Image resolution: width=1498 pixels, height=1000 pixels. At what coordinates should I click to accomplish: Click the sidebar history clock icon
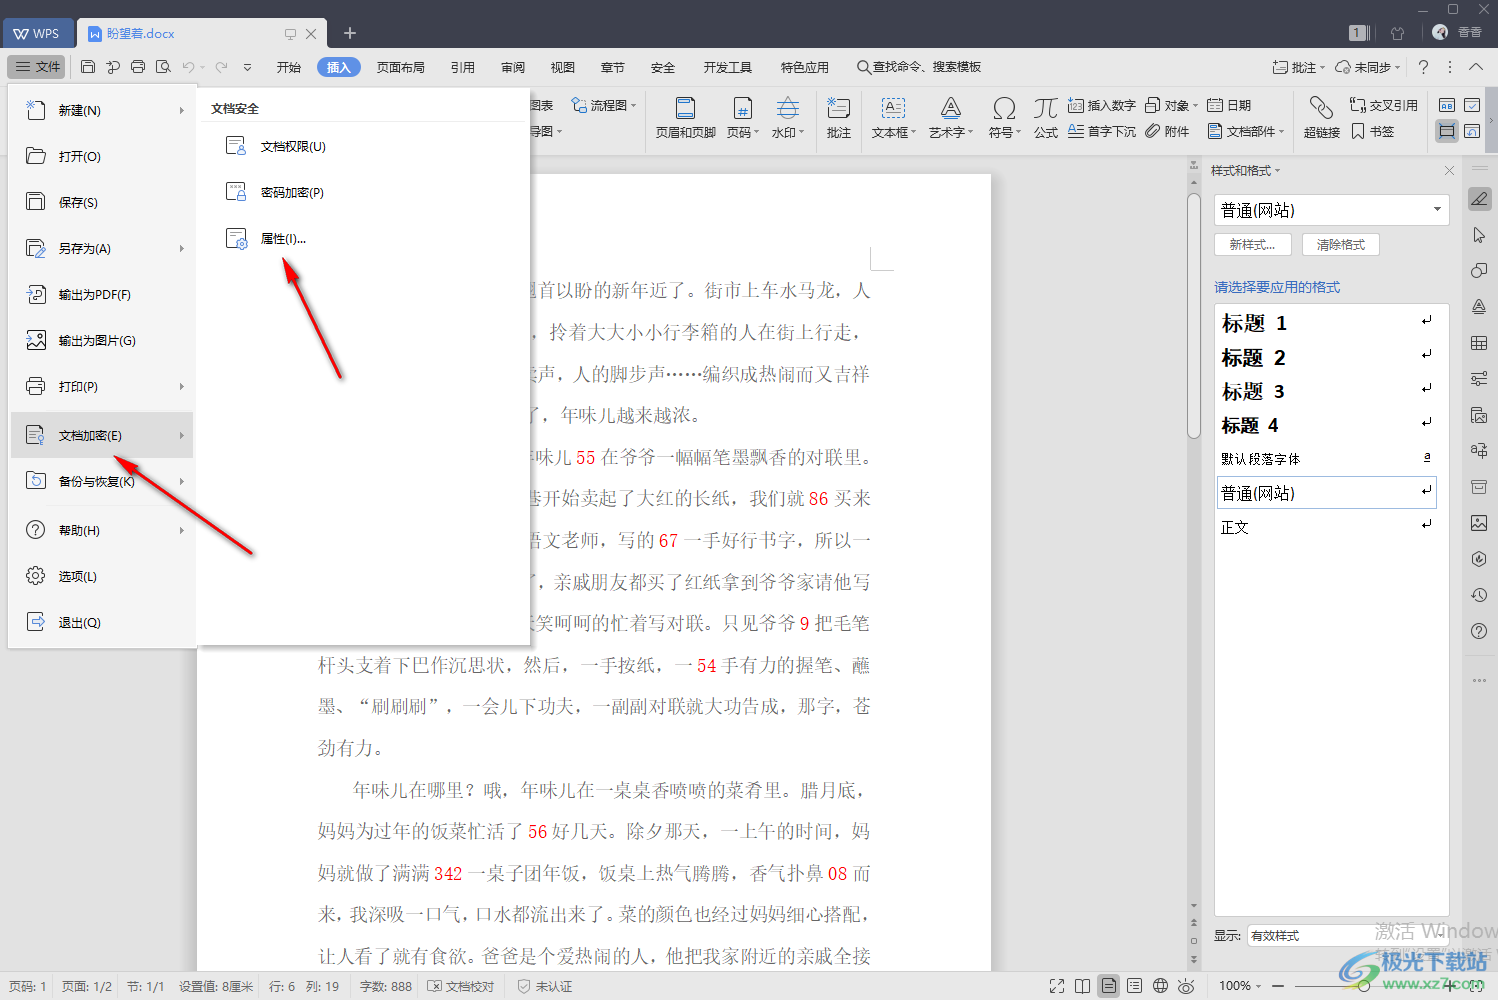(1479, 595)
